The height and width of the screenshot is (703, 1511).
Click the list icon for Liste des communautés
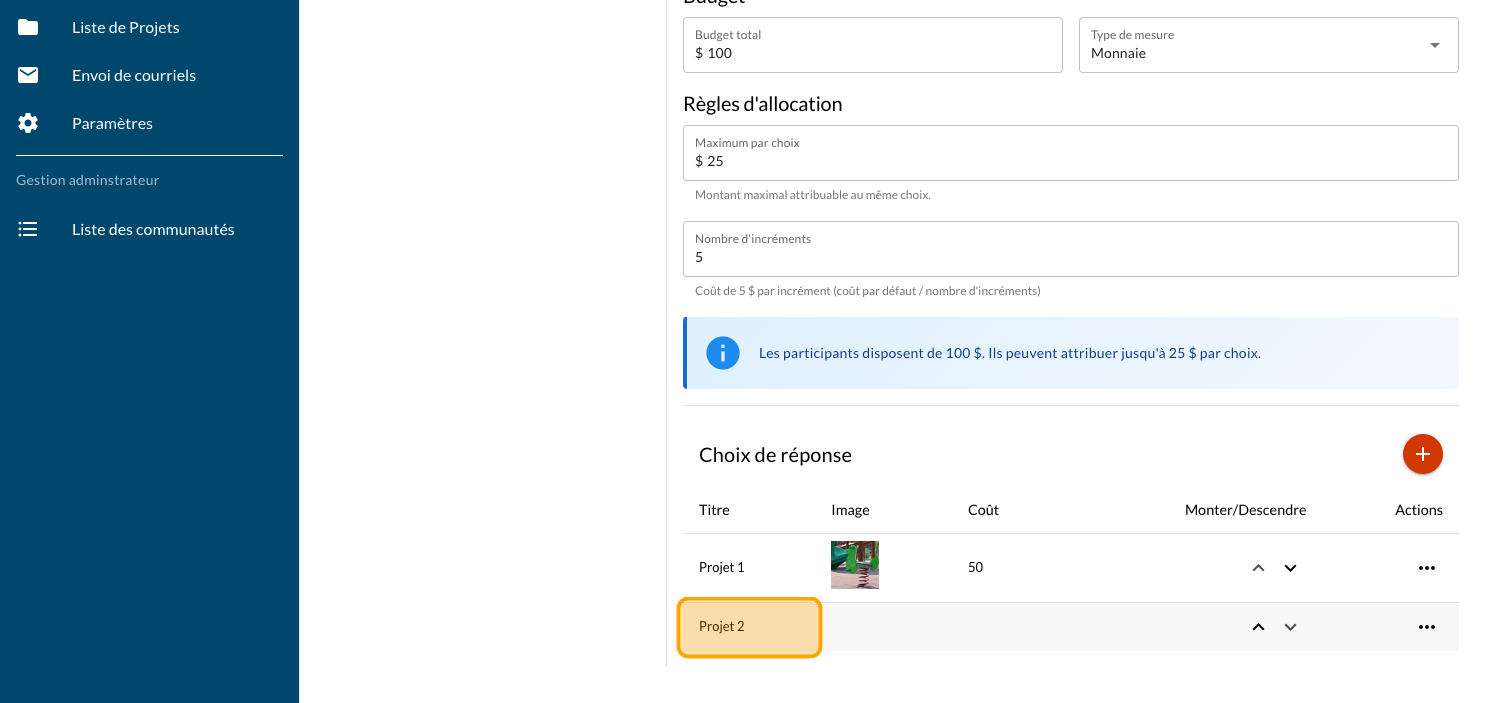[x=28, y=229]
